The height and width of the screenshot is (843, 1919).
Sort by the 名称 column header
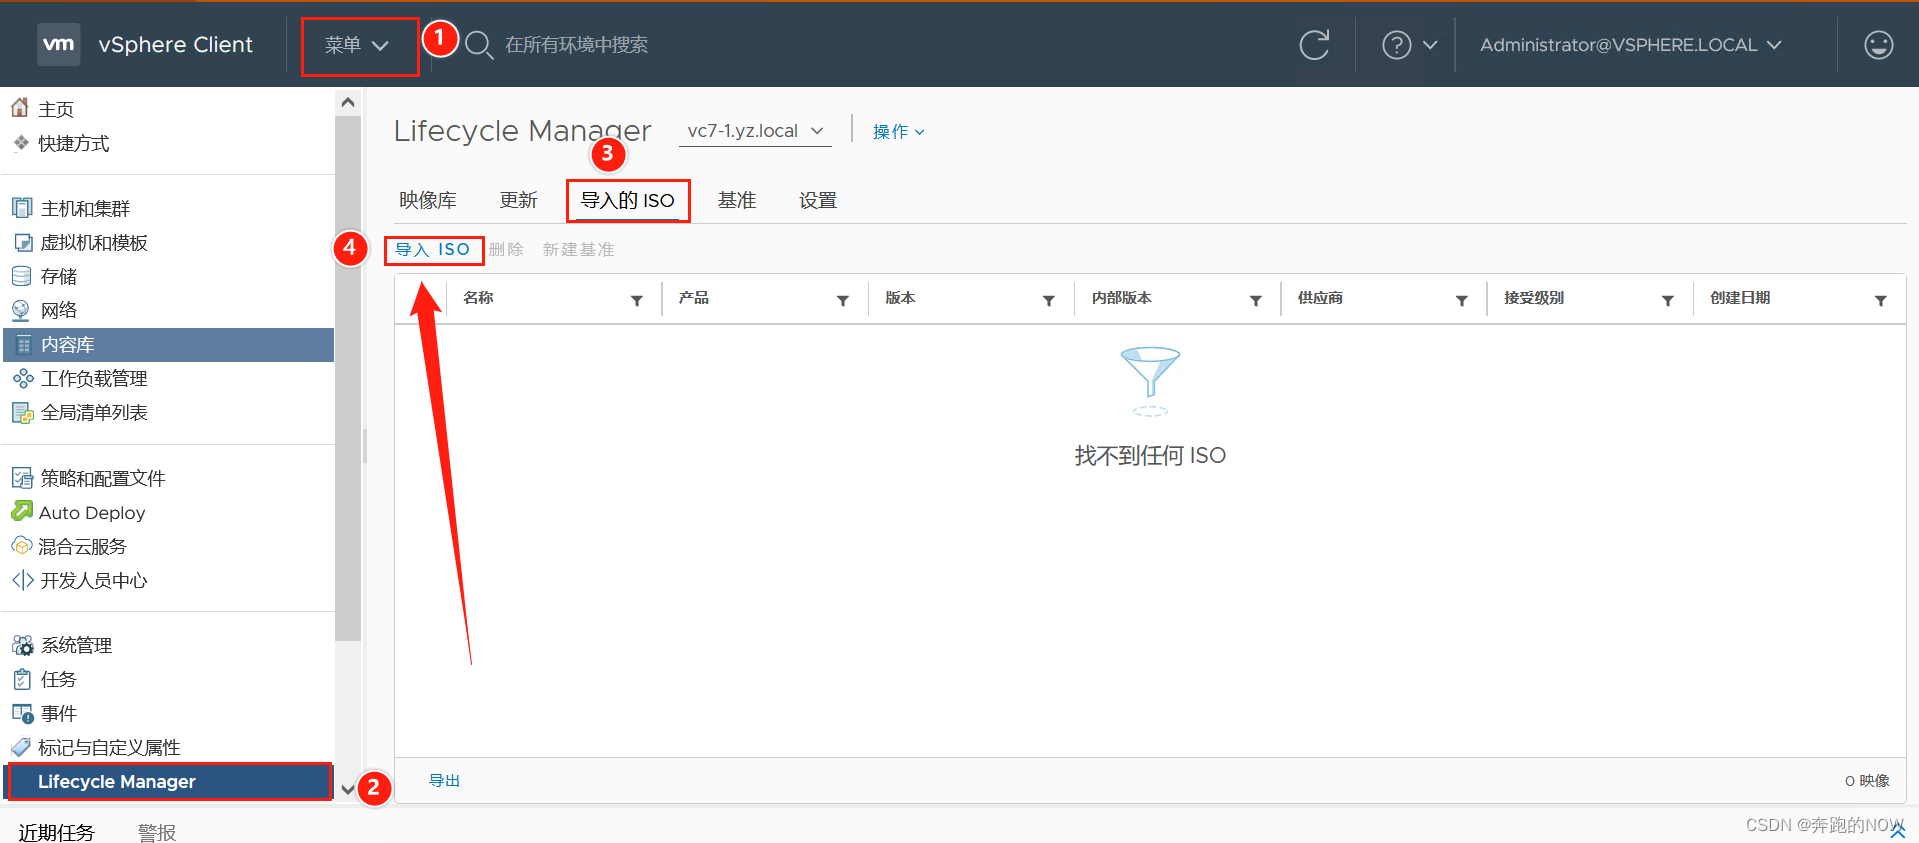(478, 298)
